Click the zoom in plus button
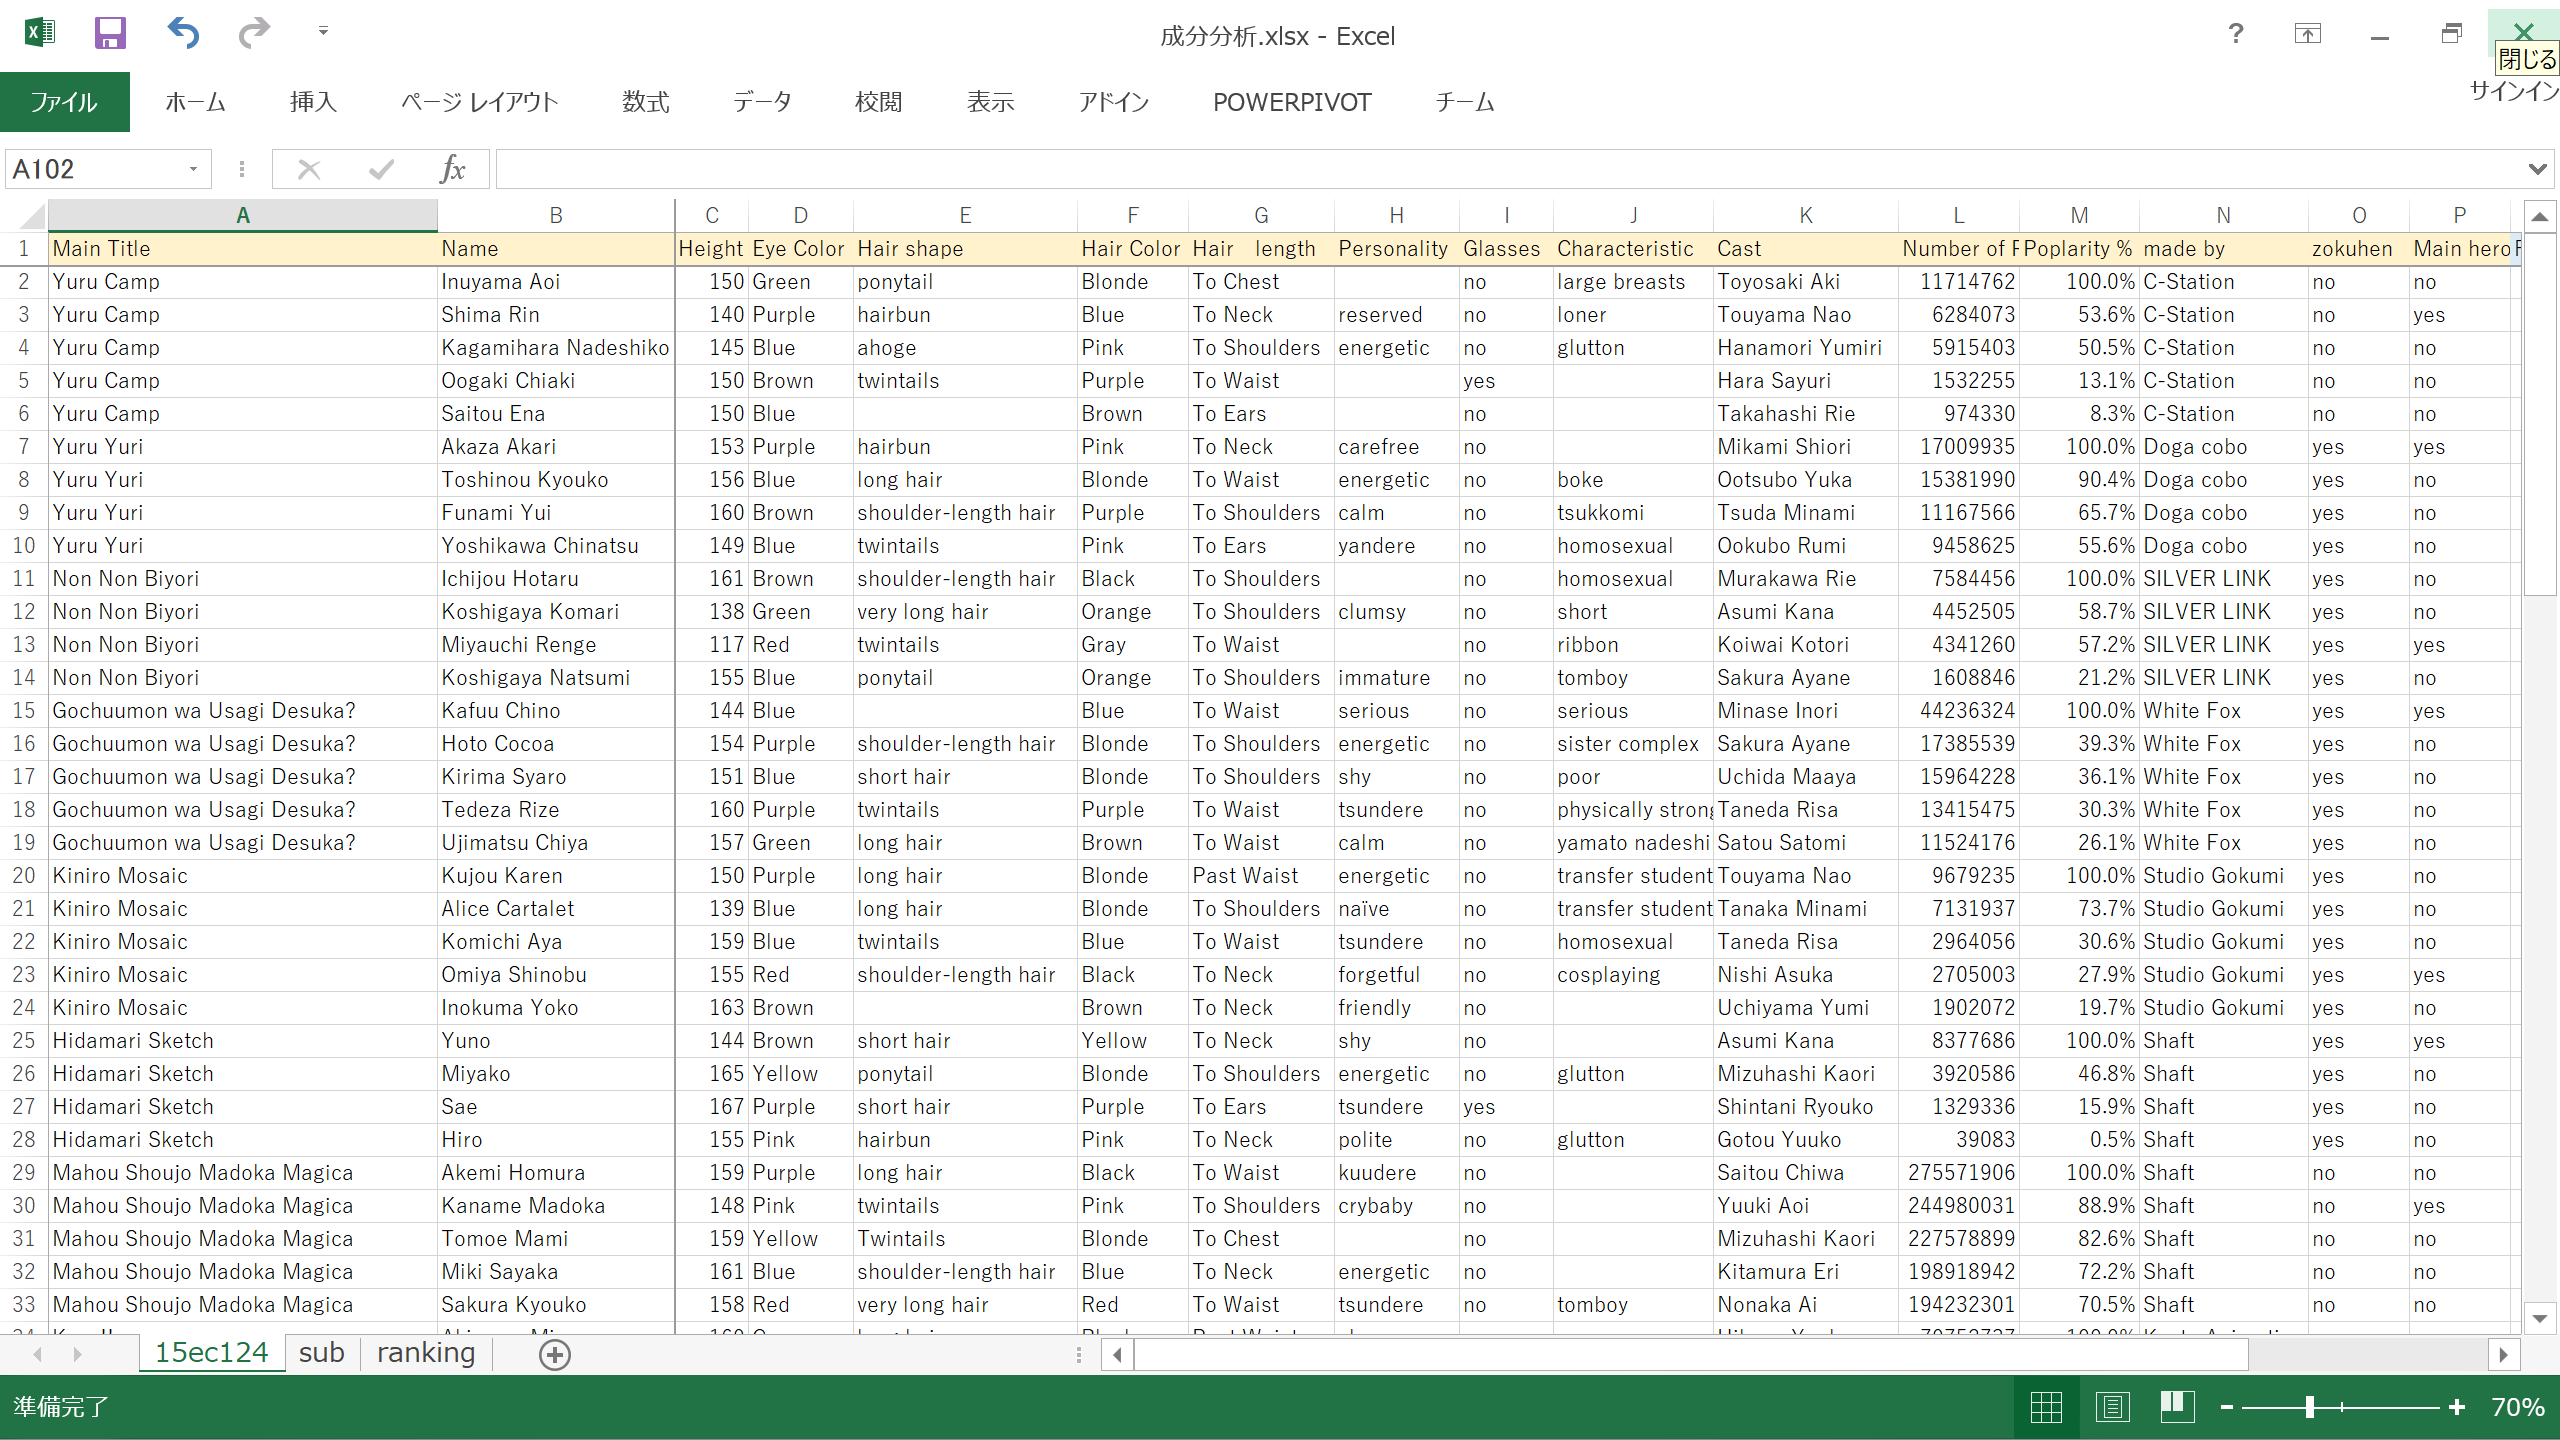 2457,1407
